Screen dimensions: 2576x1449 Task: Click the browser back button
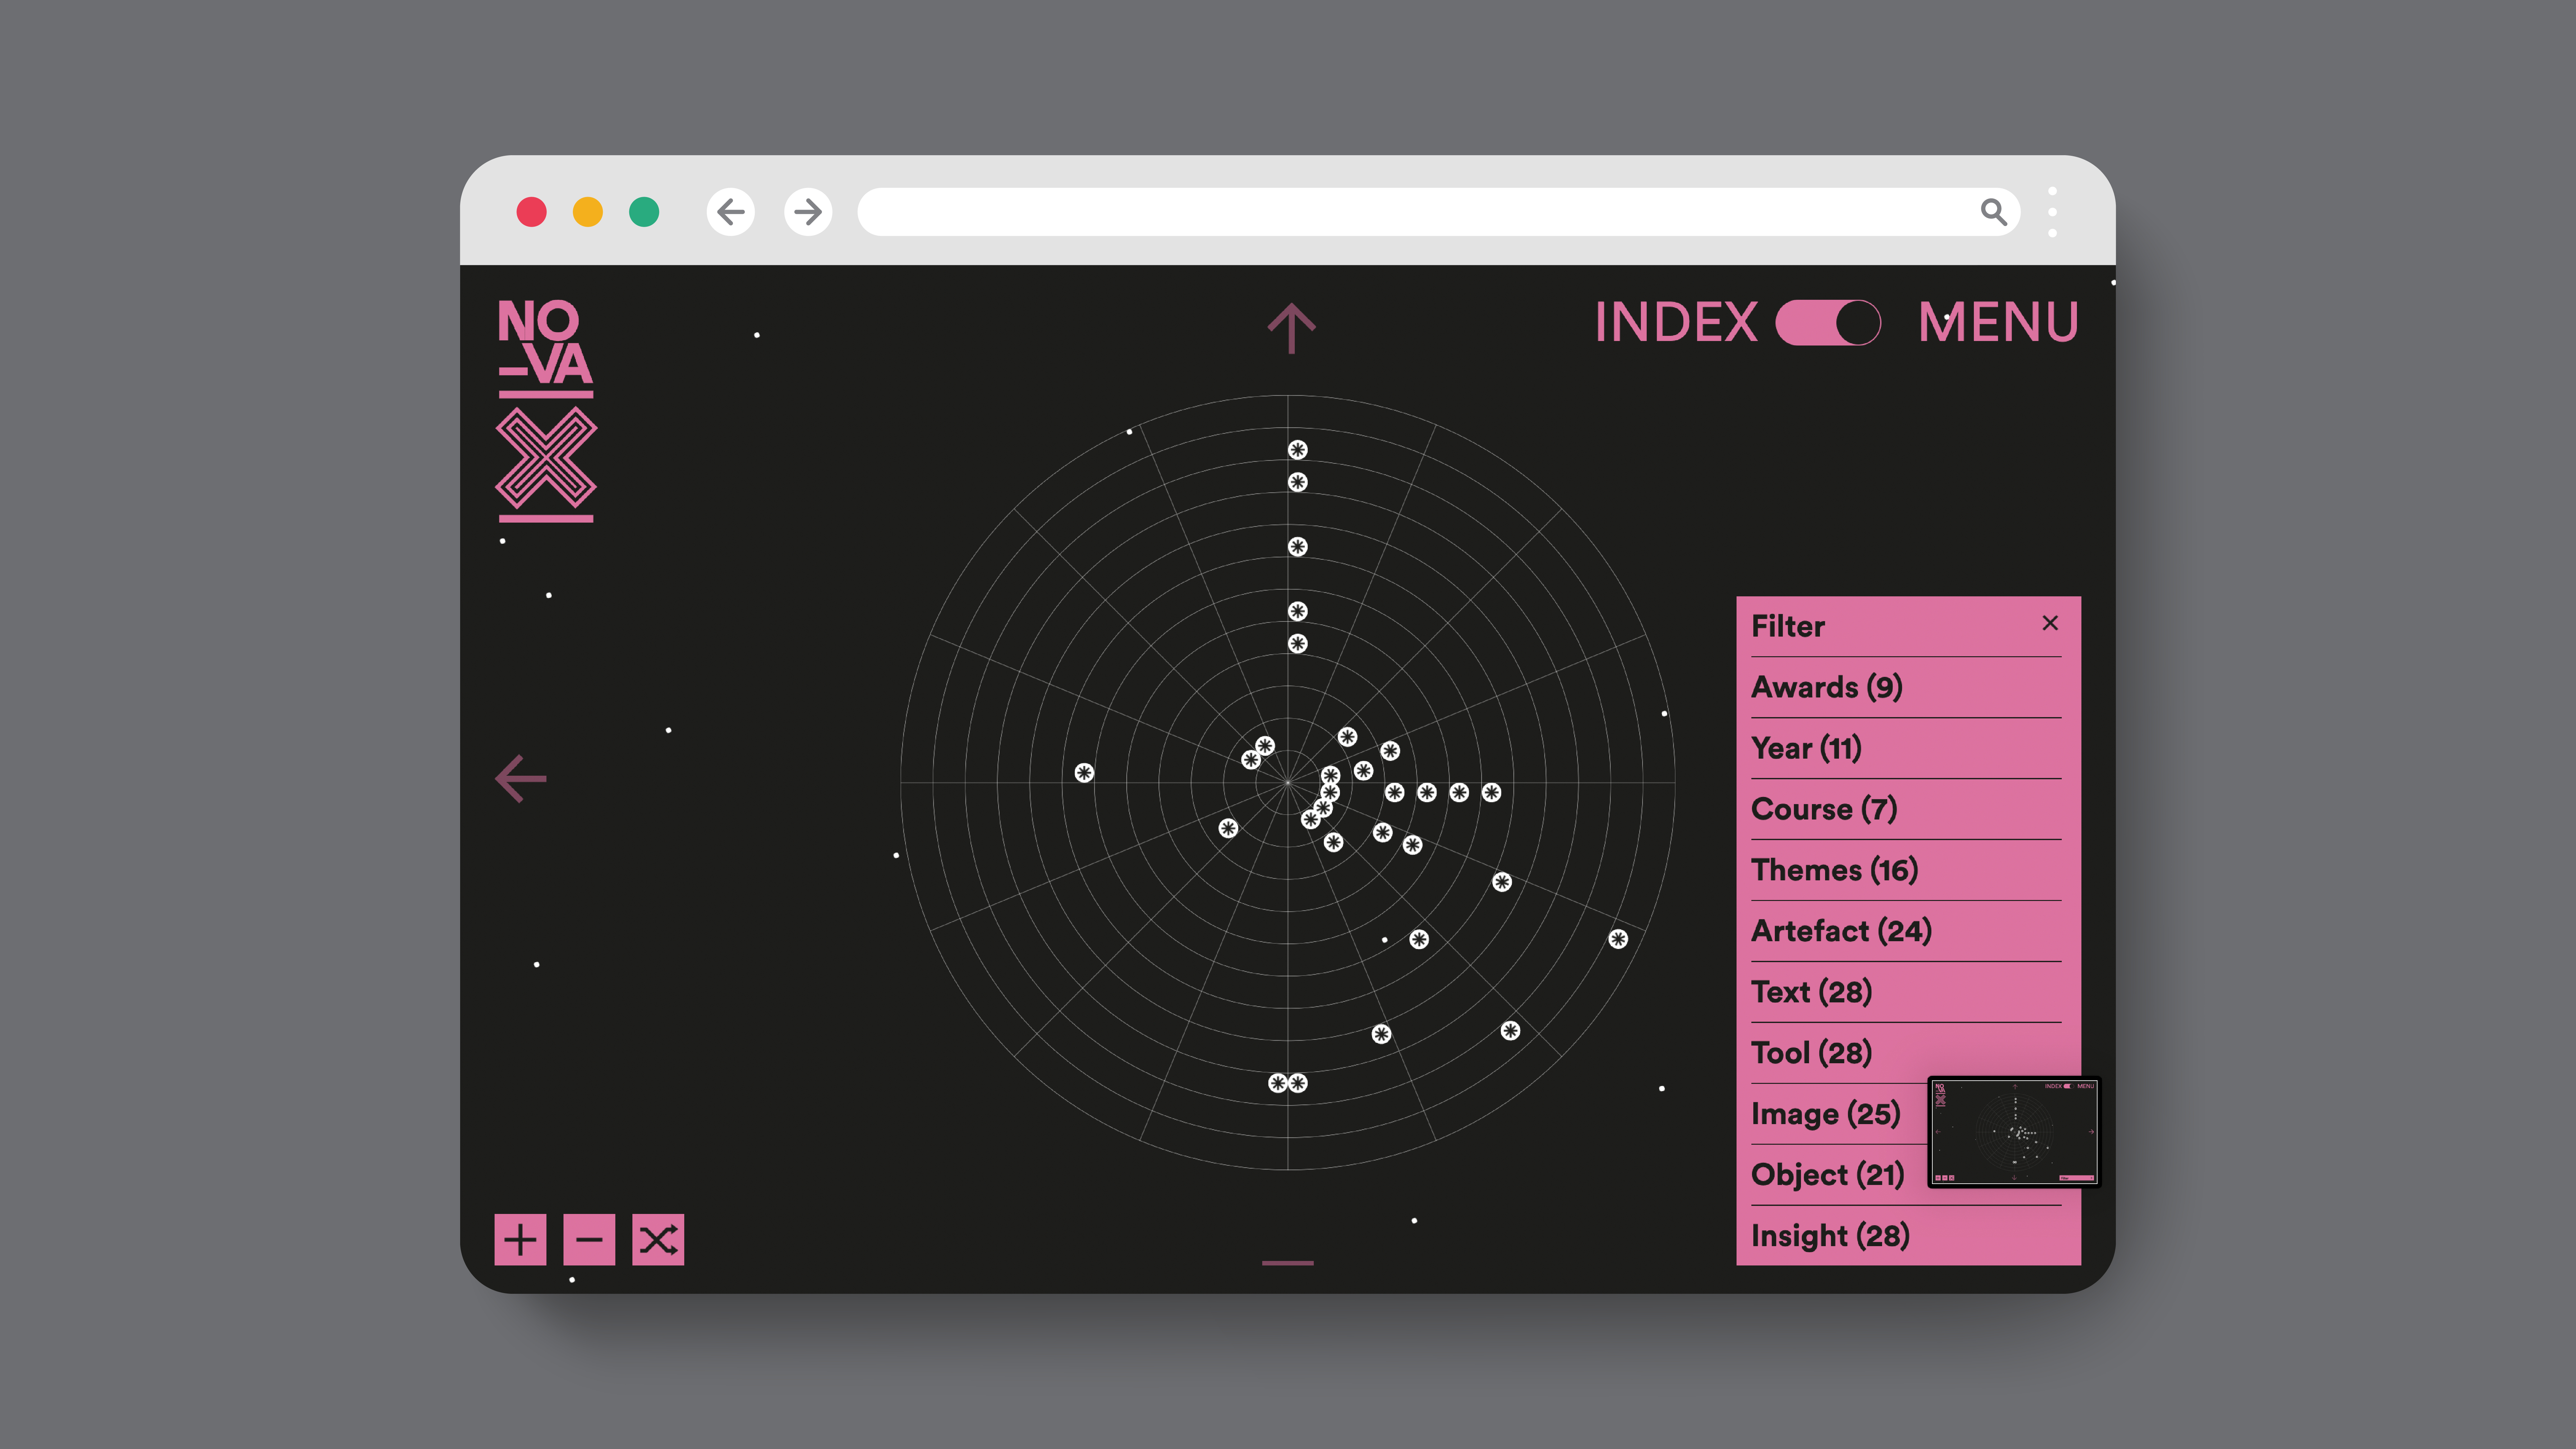[x=731, y=212]
